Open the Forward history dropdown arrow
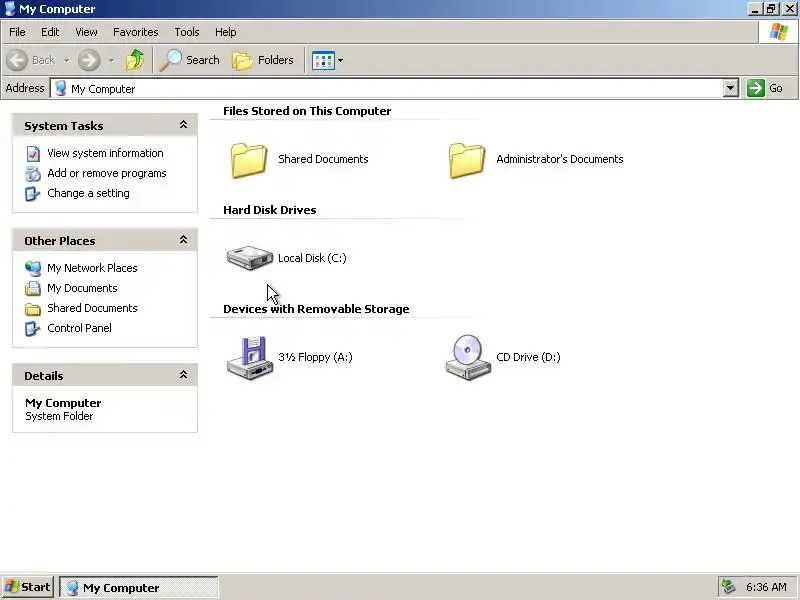Viewport: 800px width, 600px height. (x=112, y=60)
